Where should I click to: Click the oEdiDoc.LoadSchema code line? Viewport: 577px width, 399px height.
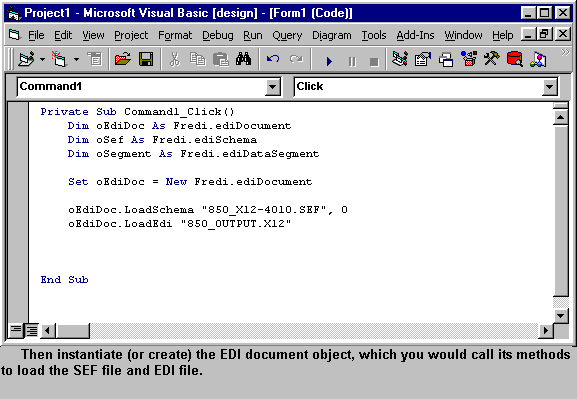point(208,209)
